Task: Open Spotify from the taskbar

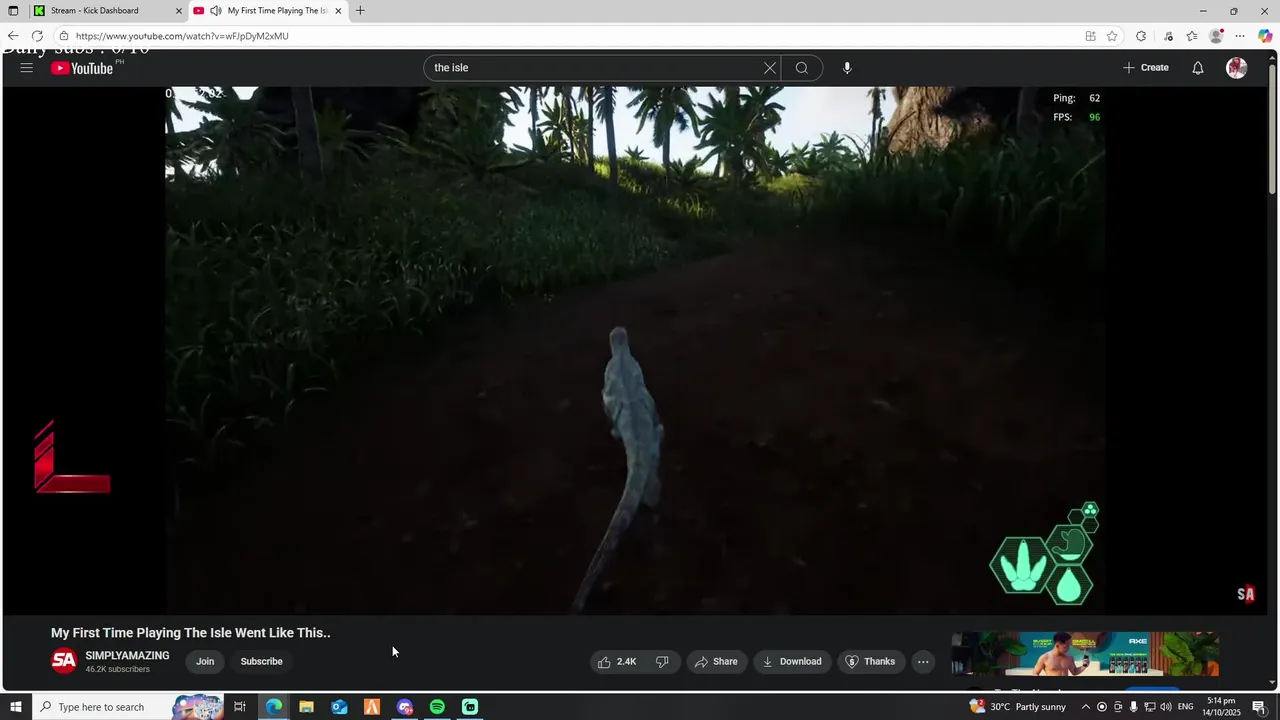Action: pyautogui.click(x=437, y=707)
